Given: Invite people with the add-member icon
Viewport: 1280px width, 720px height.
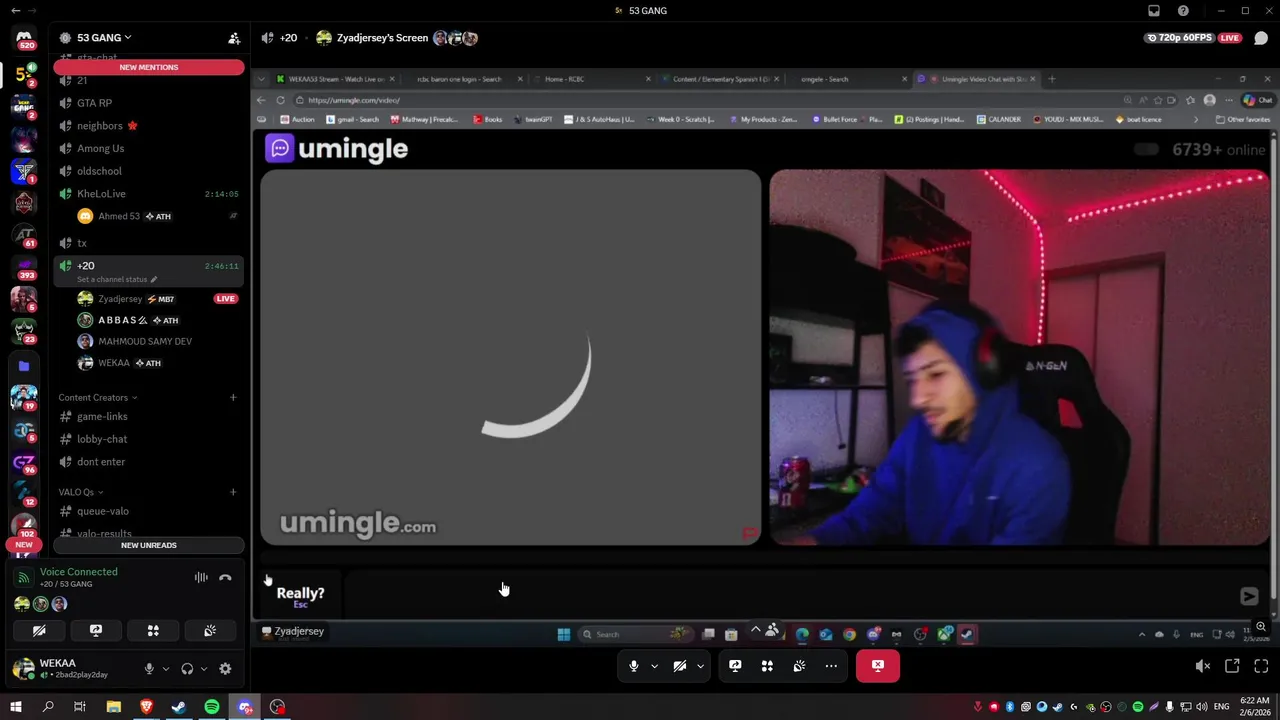Looking at the screenshot, I should tap(234, 38).
